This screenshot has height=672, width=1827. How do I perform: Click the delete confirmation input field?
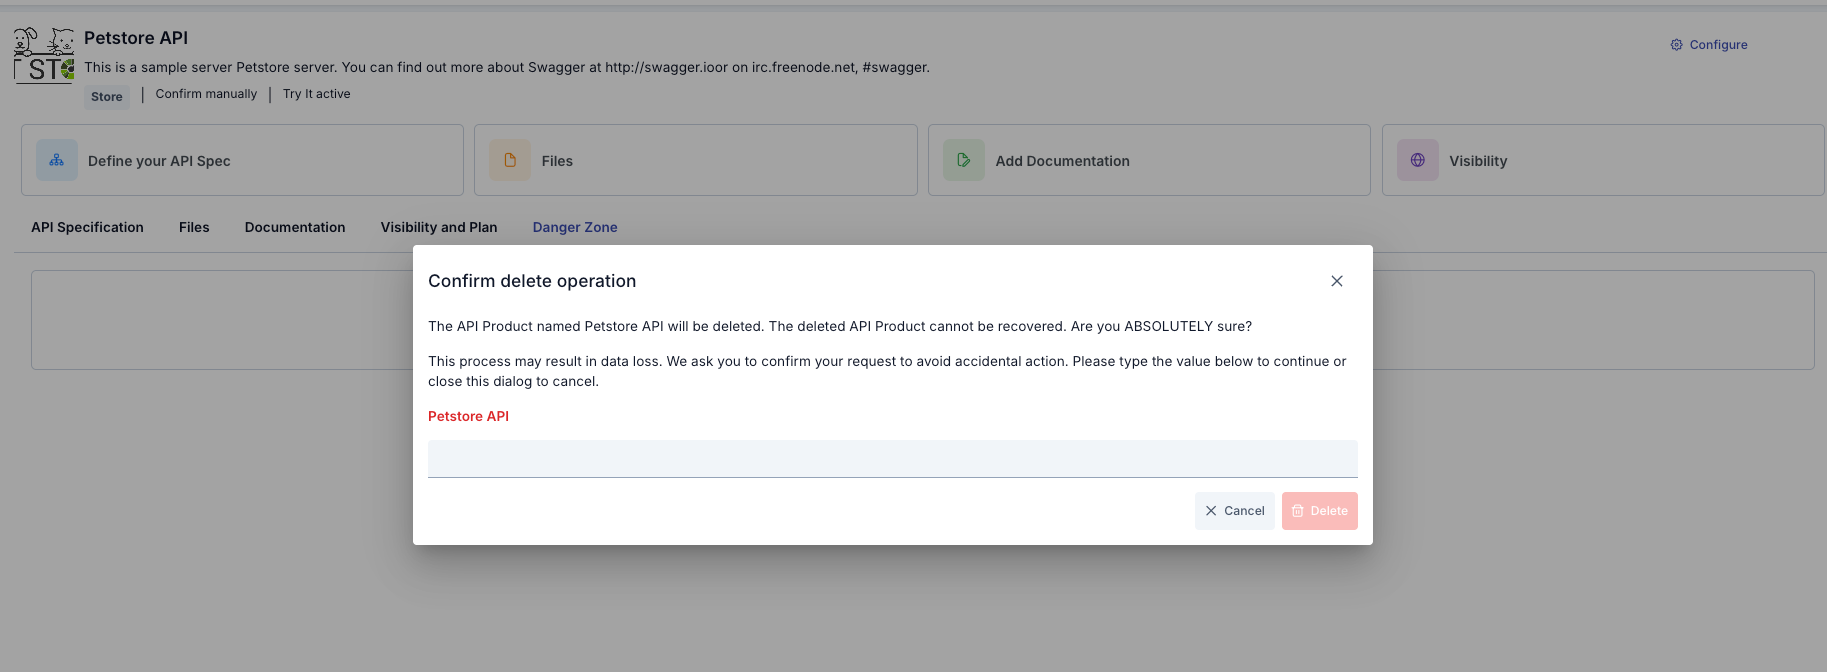click(x=893, y=458)
